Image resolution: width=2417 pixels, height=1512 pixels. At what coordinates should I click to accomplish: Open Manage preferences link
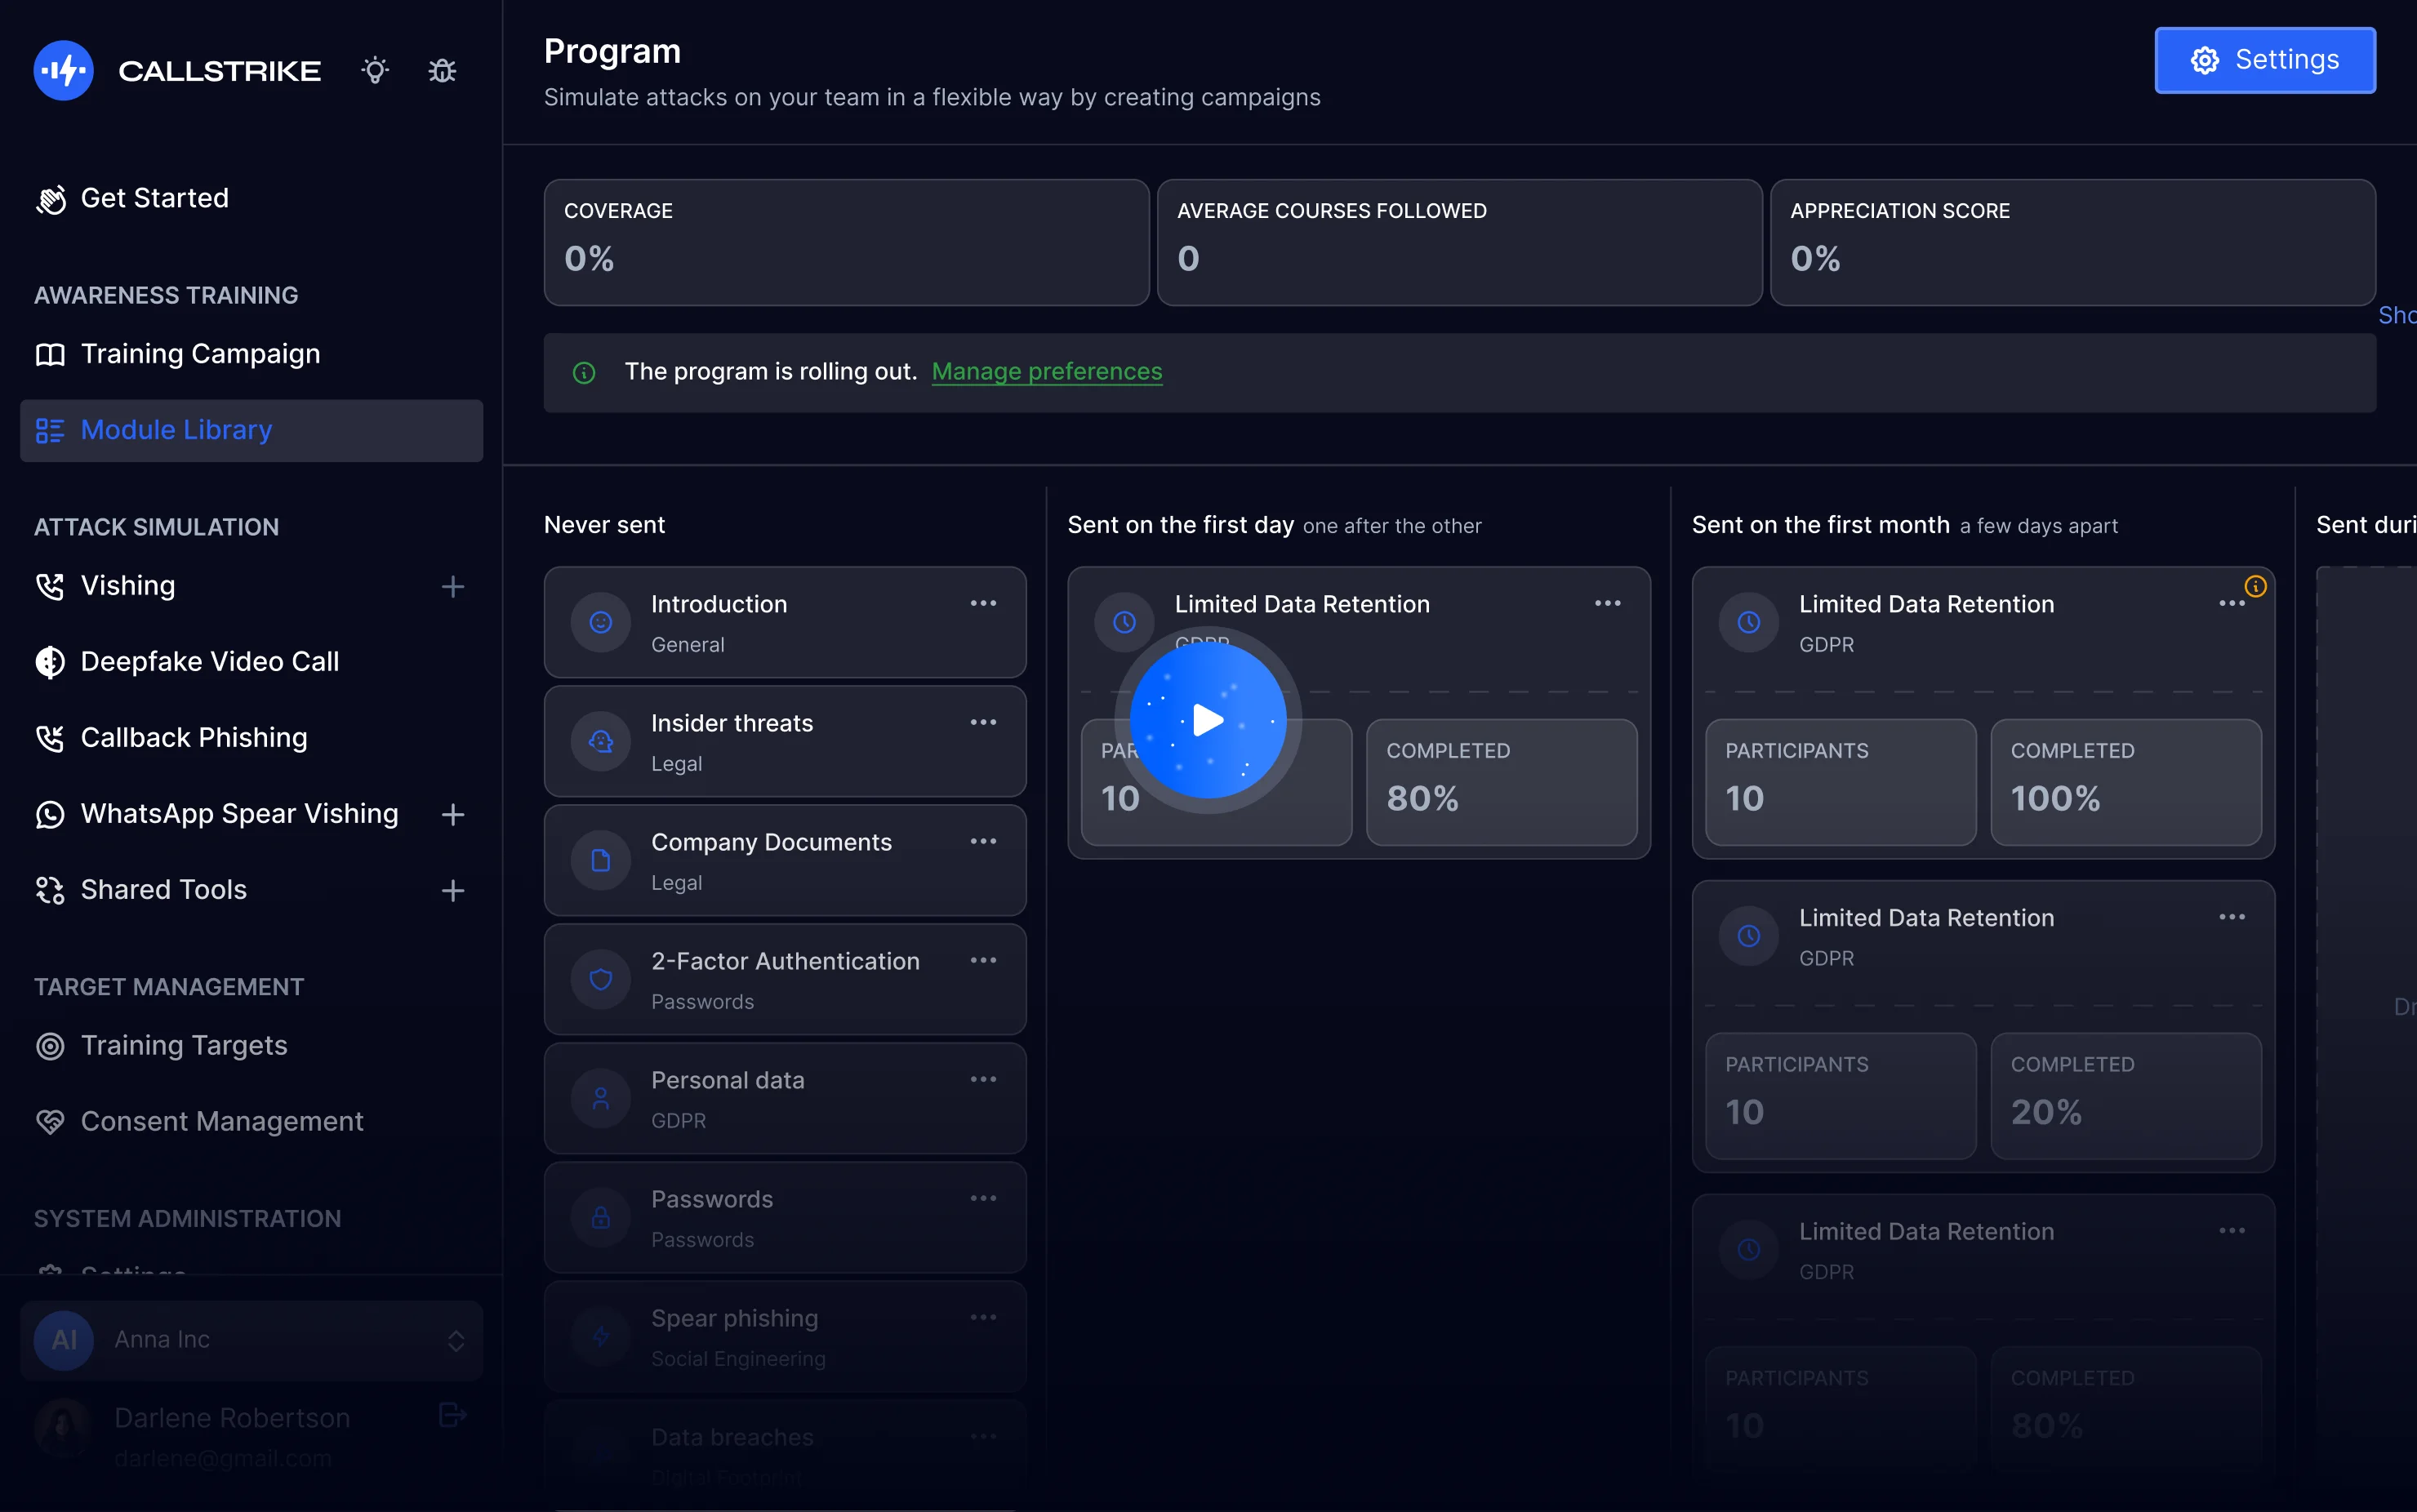pyautogui.click(x=1046, y=371)
